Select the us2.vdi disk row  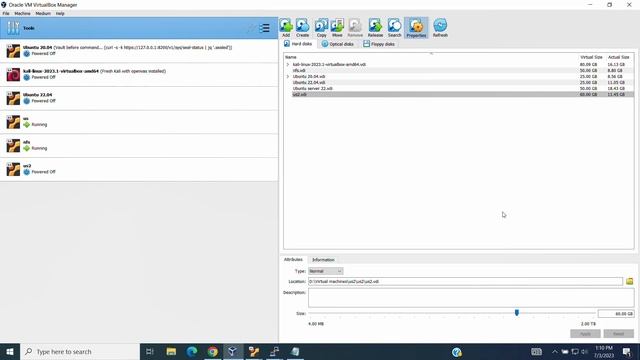459,94
